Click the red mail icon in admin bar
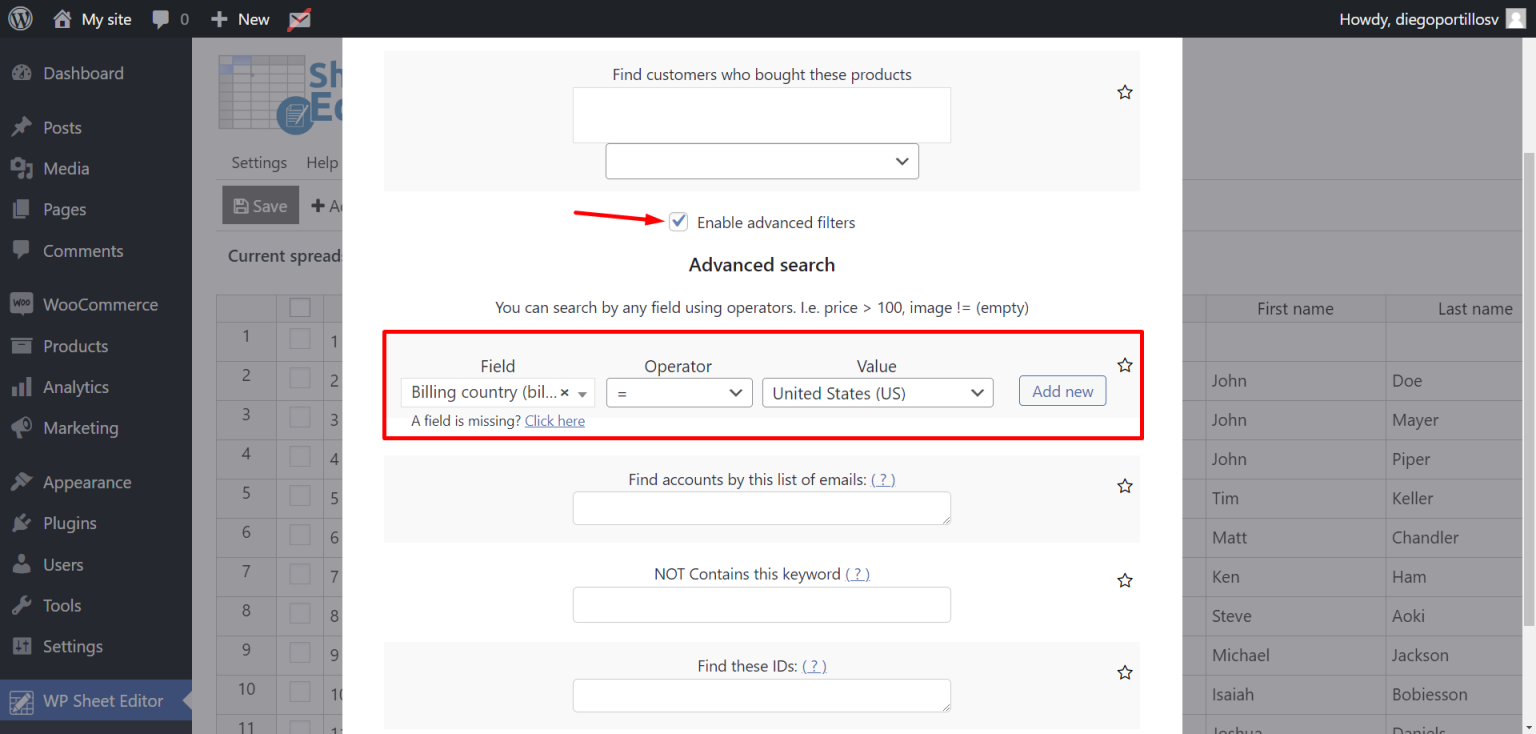The image size is (1536, 734). click(298, 19)
